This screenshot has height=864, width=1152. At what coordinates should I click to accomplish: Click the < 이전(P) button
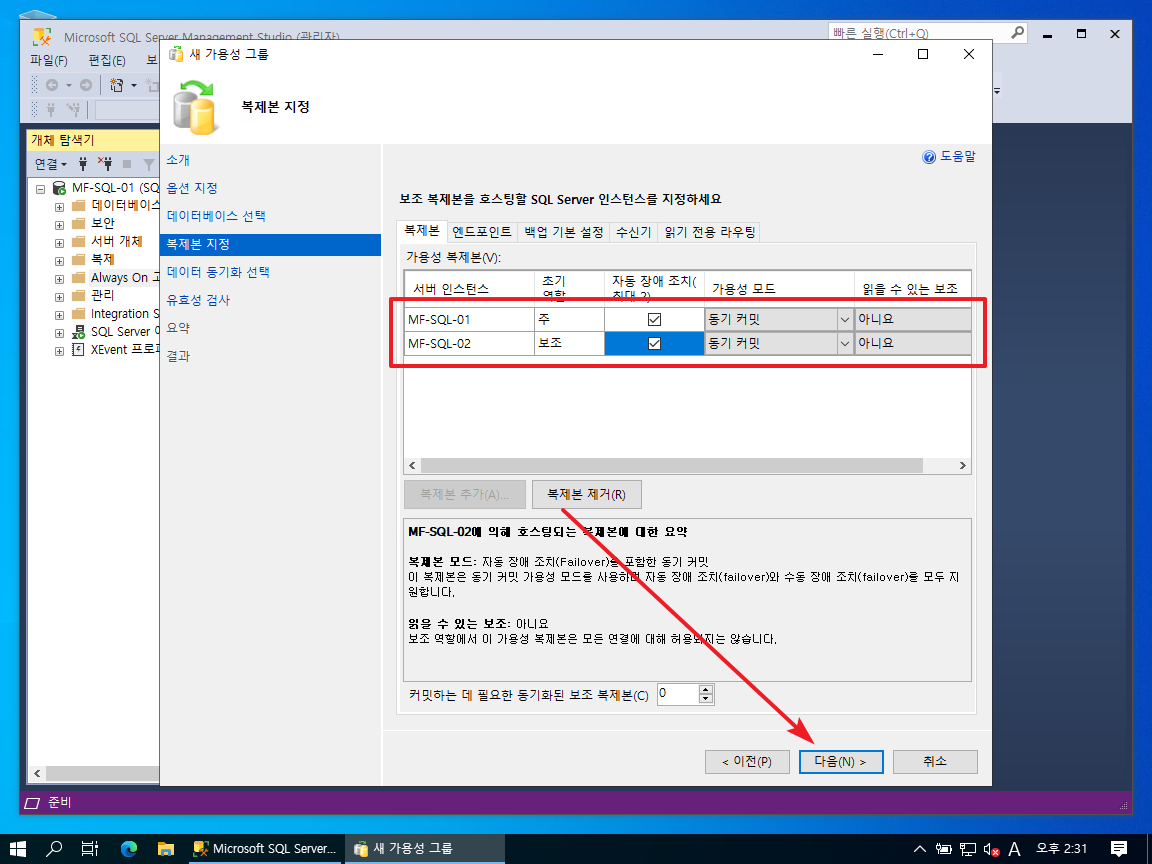pos(747,762)
